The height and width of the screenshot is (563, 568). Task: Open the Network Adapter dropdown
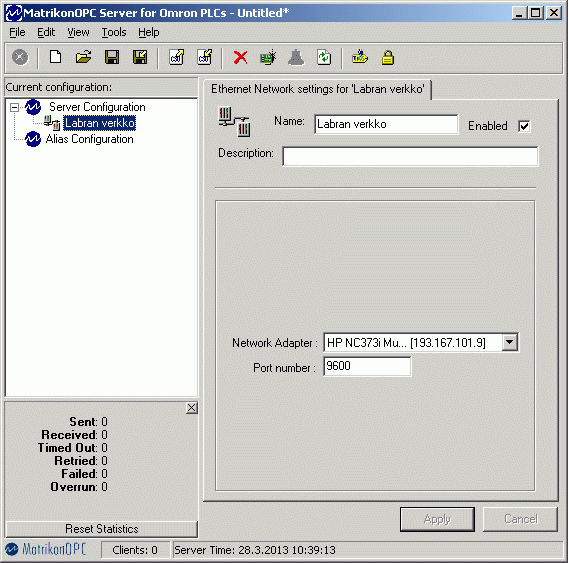click(509, 342)
